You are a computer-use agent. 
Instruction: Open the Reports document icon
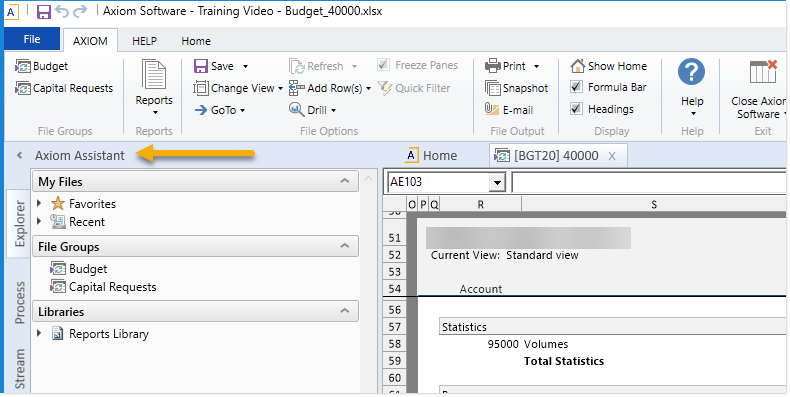coord(154,75)
